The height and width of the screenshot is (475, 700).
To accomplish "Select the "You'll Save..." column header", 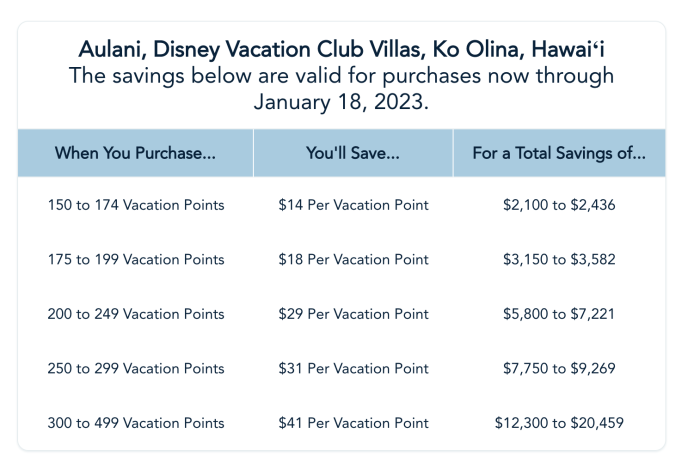I will pyautogui.click(x=353, y=153).
